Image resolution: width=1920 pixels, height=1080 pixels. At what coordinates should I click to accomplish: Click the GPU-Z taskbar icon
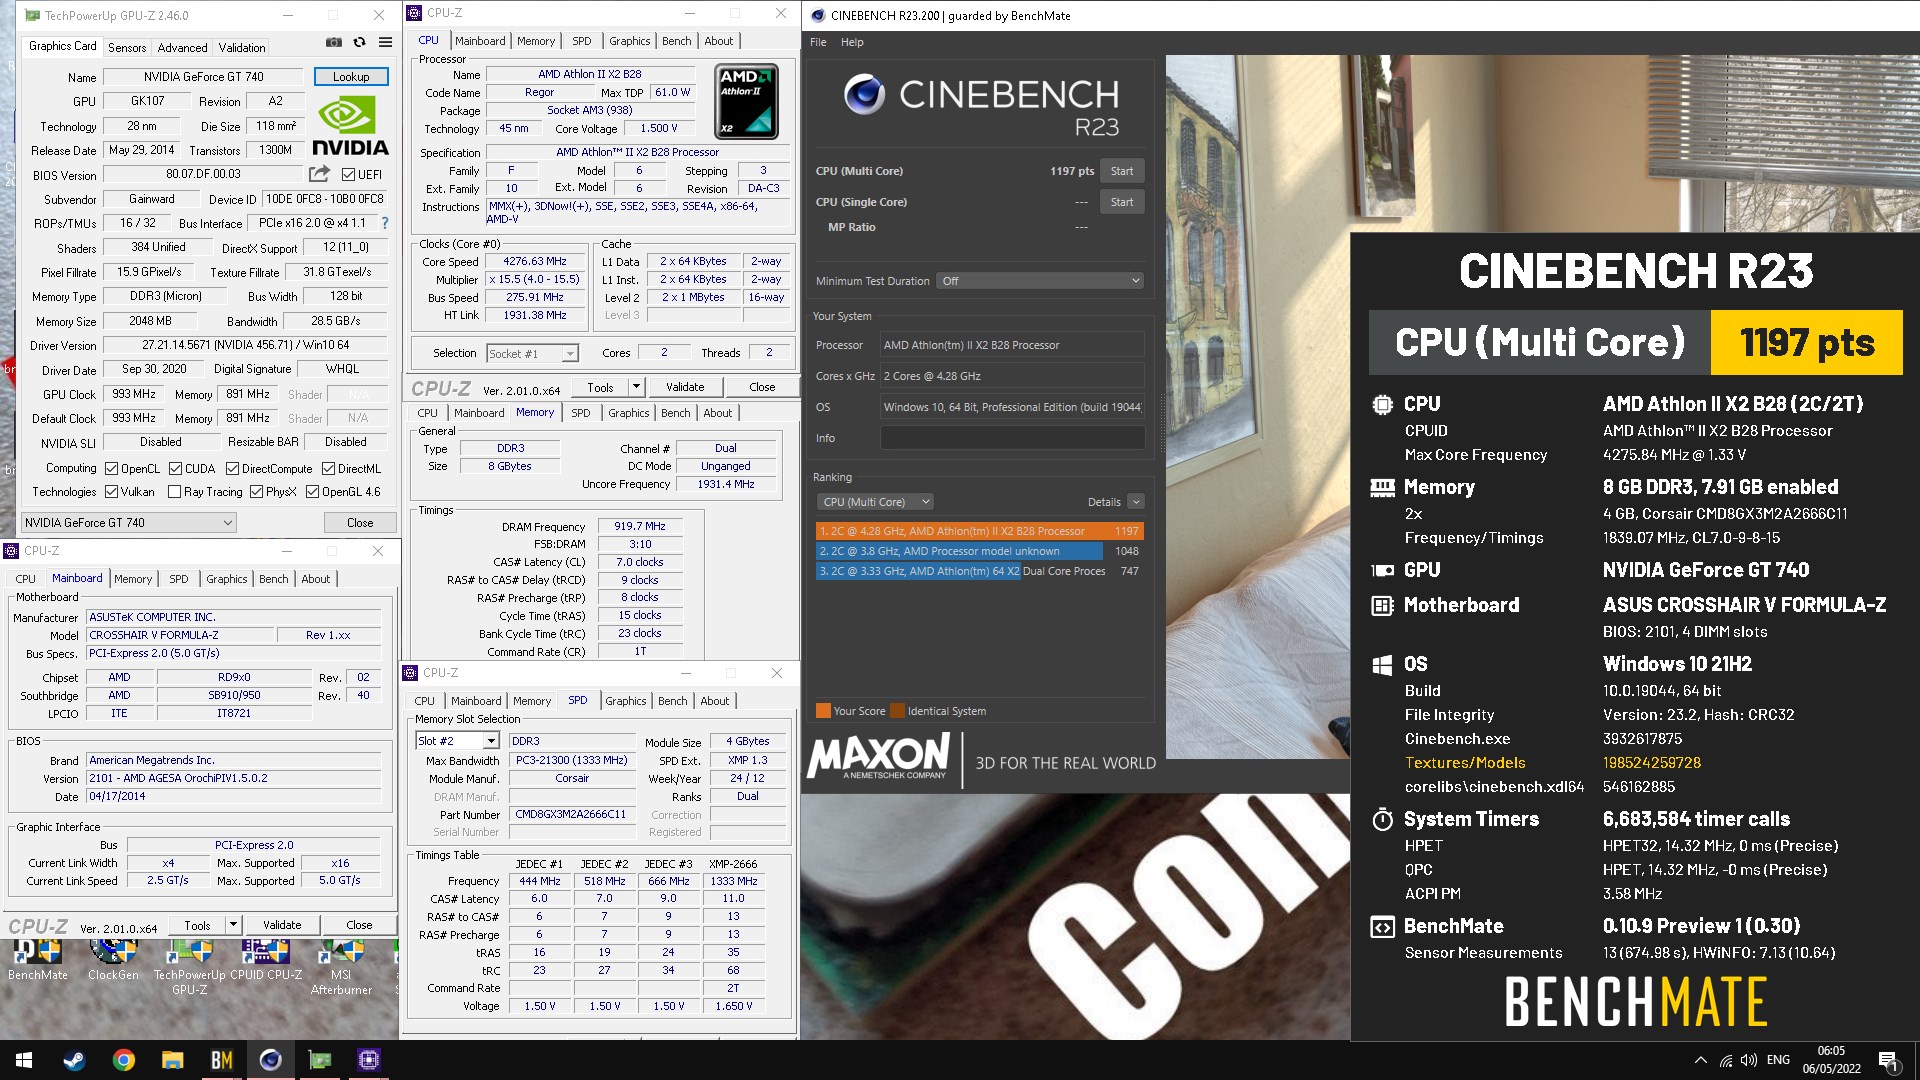(x=320, y=1060)
